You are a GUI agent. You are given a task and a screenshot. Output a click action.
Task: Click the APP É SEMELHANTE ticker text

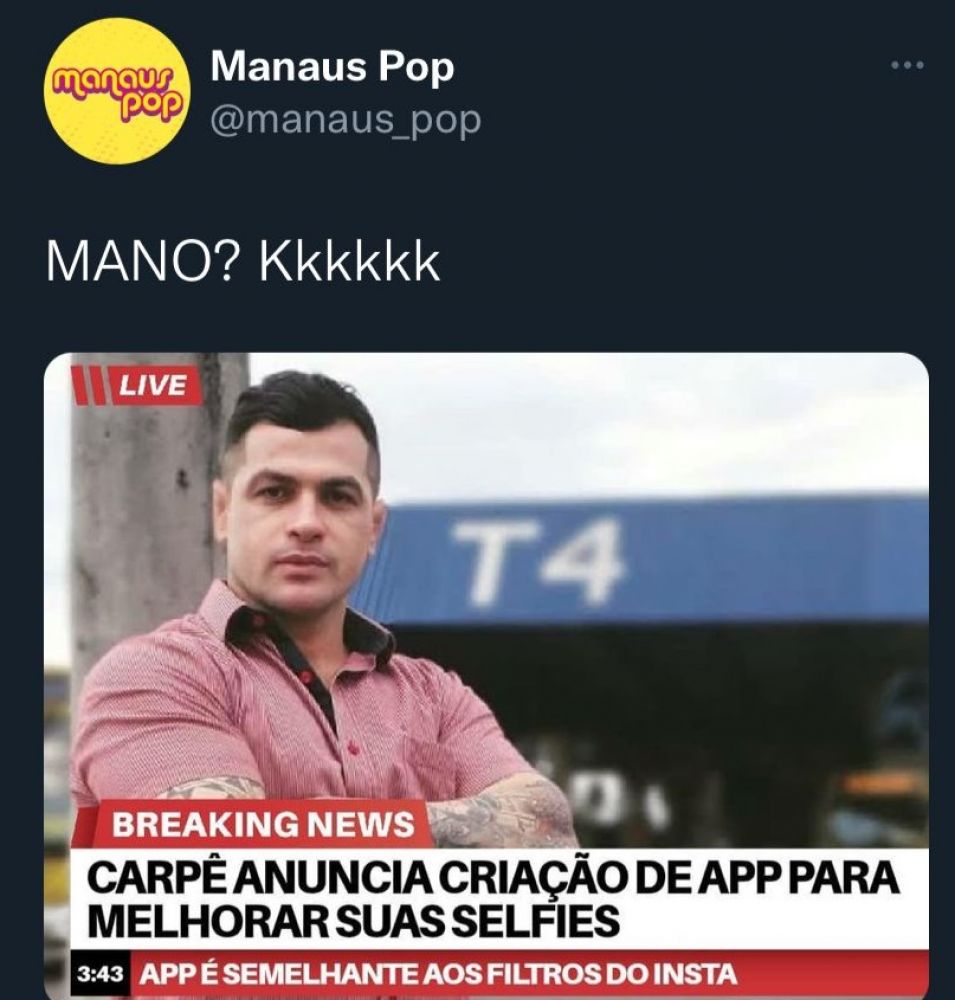438,974
